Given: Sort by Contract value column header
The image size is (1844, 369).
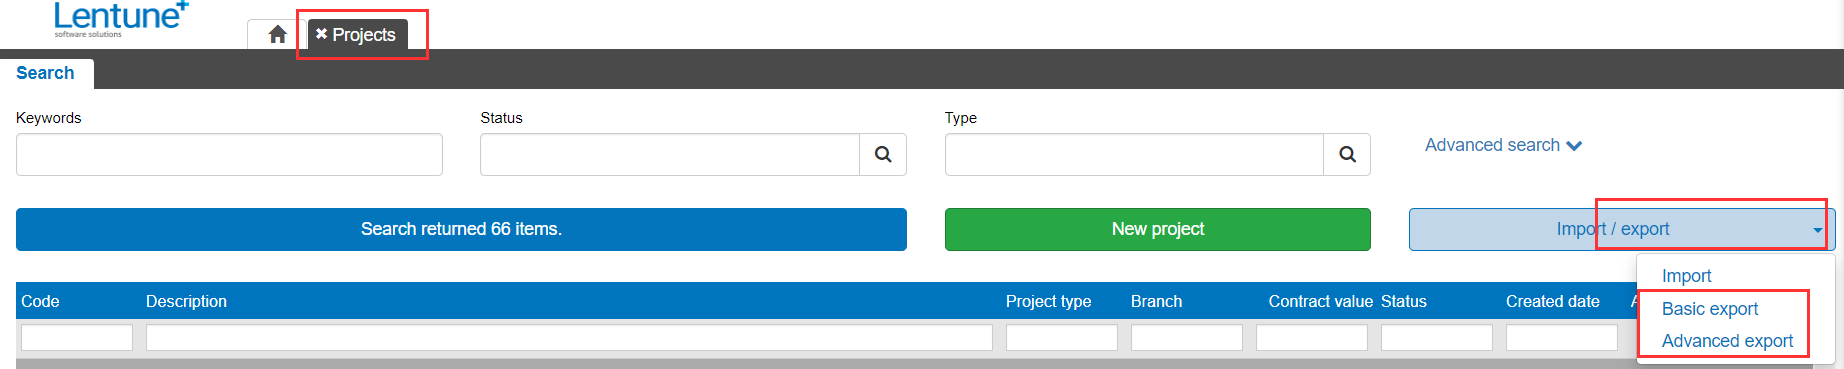Looking at the screenshot, I should 1320,301.
